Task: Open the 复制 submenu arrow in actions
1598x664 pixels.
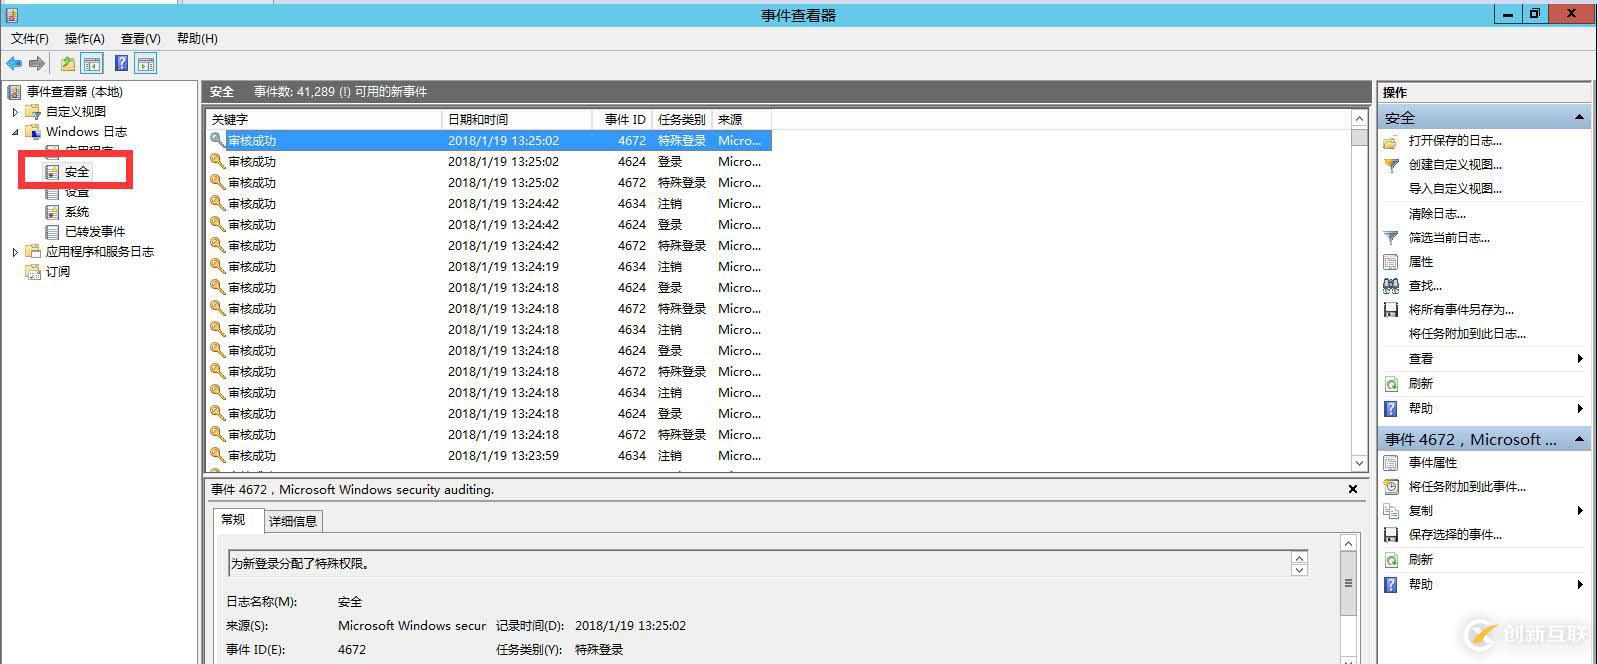Action: [1580, 511]
